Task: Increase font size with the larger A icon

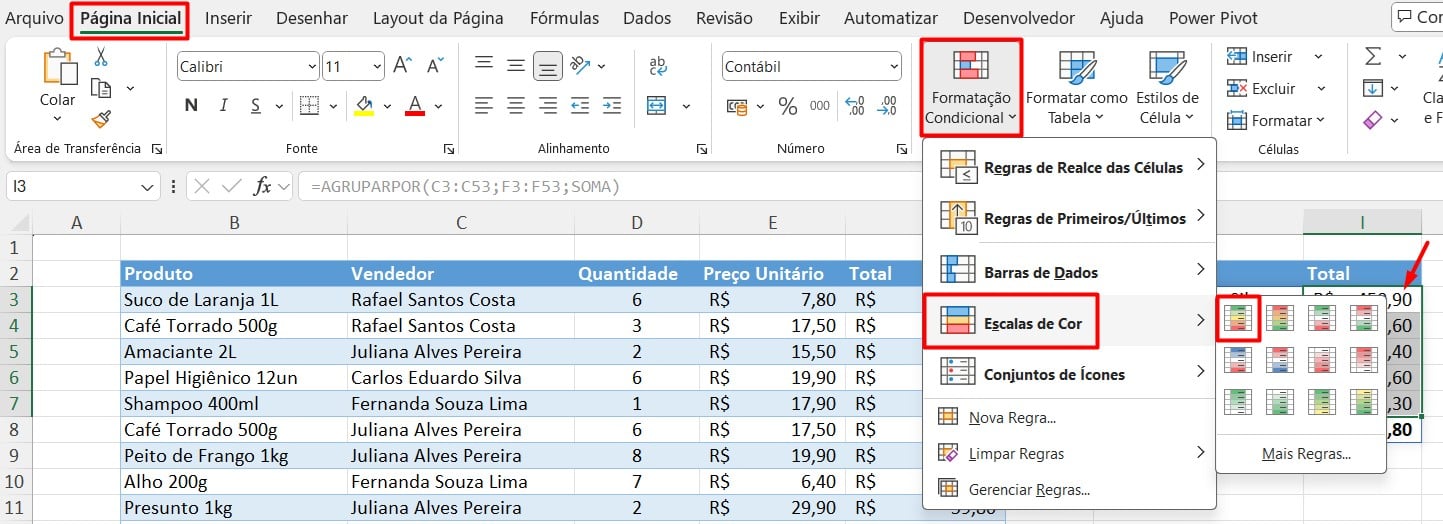Action: 402,66
